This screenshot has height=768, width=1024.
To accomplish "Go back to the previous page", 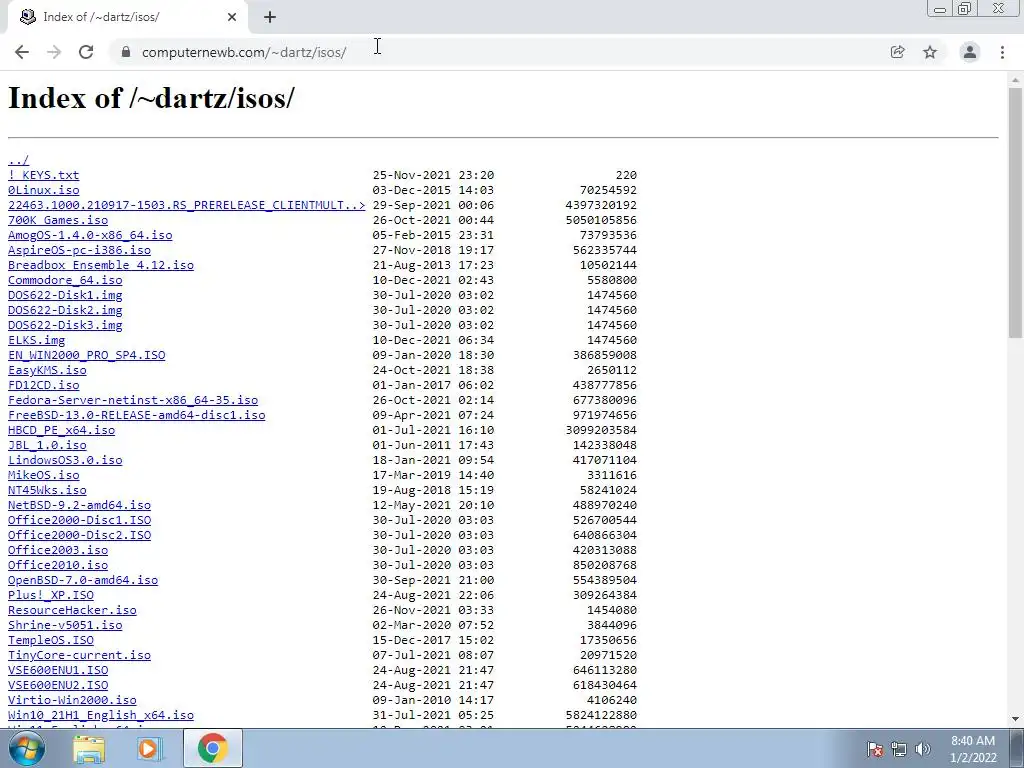I will point(22,52).
